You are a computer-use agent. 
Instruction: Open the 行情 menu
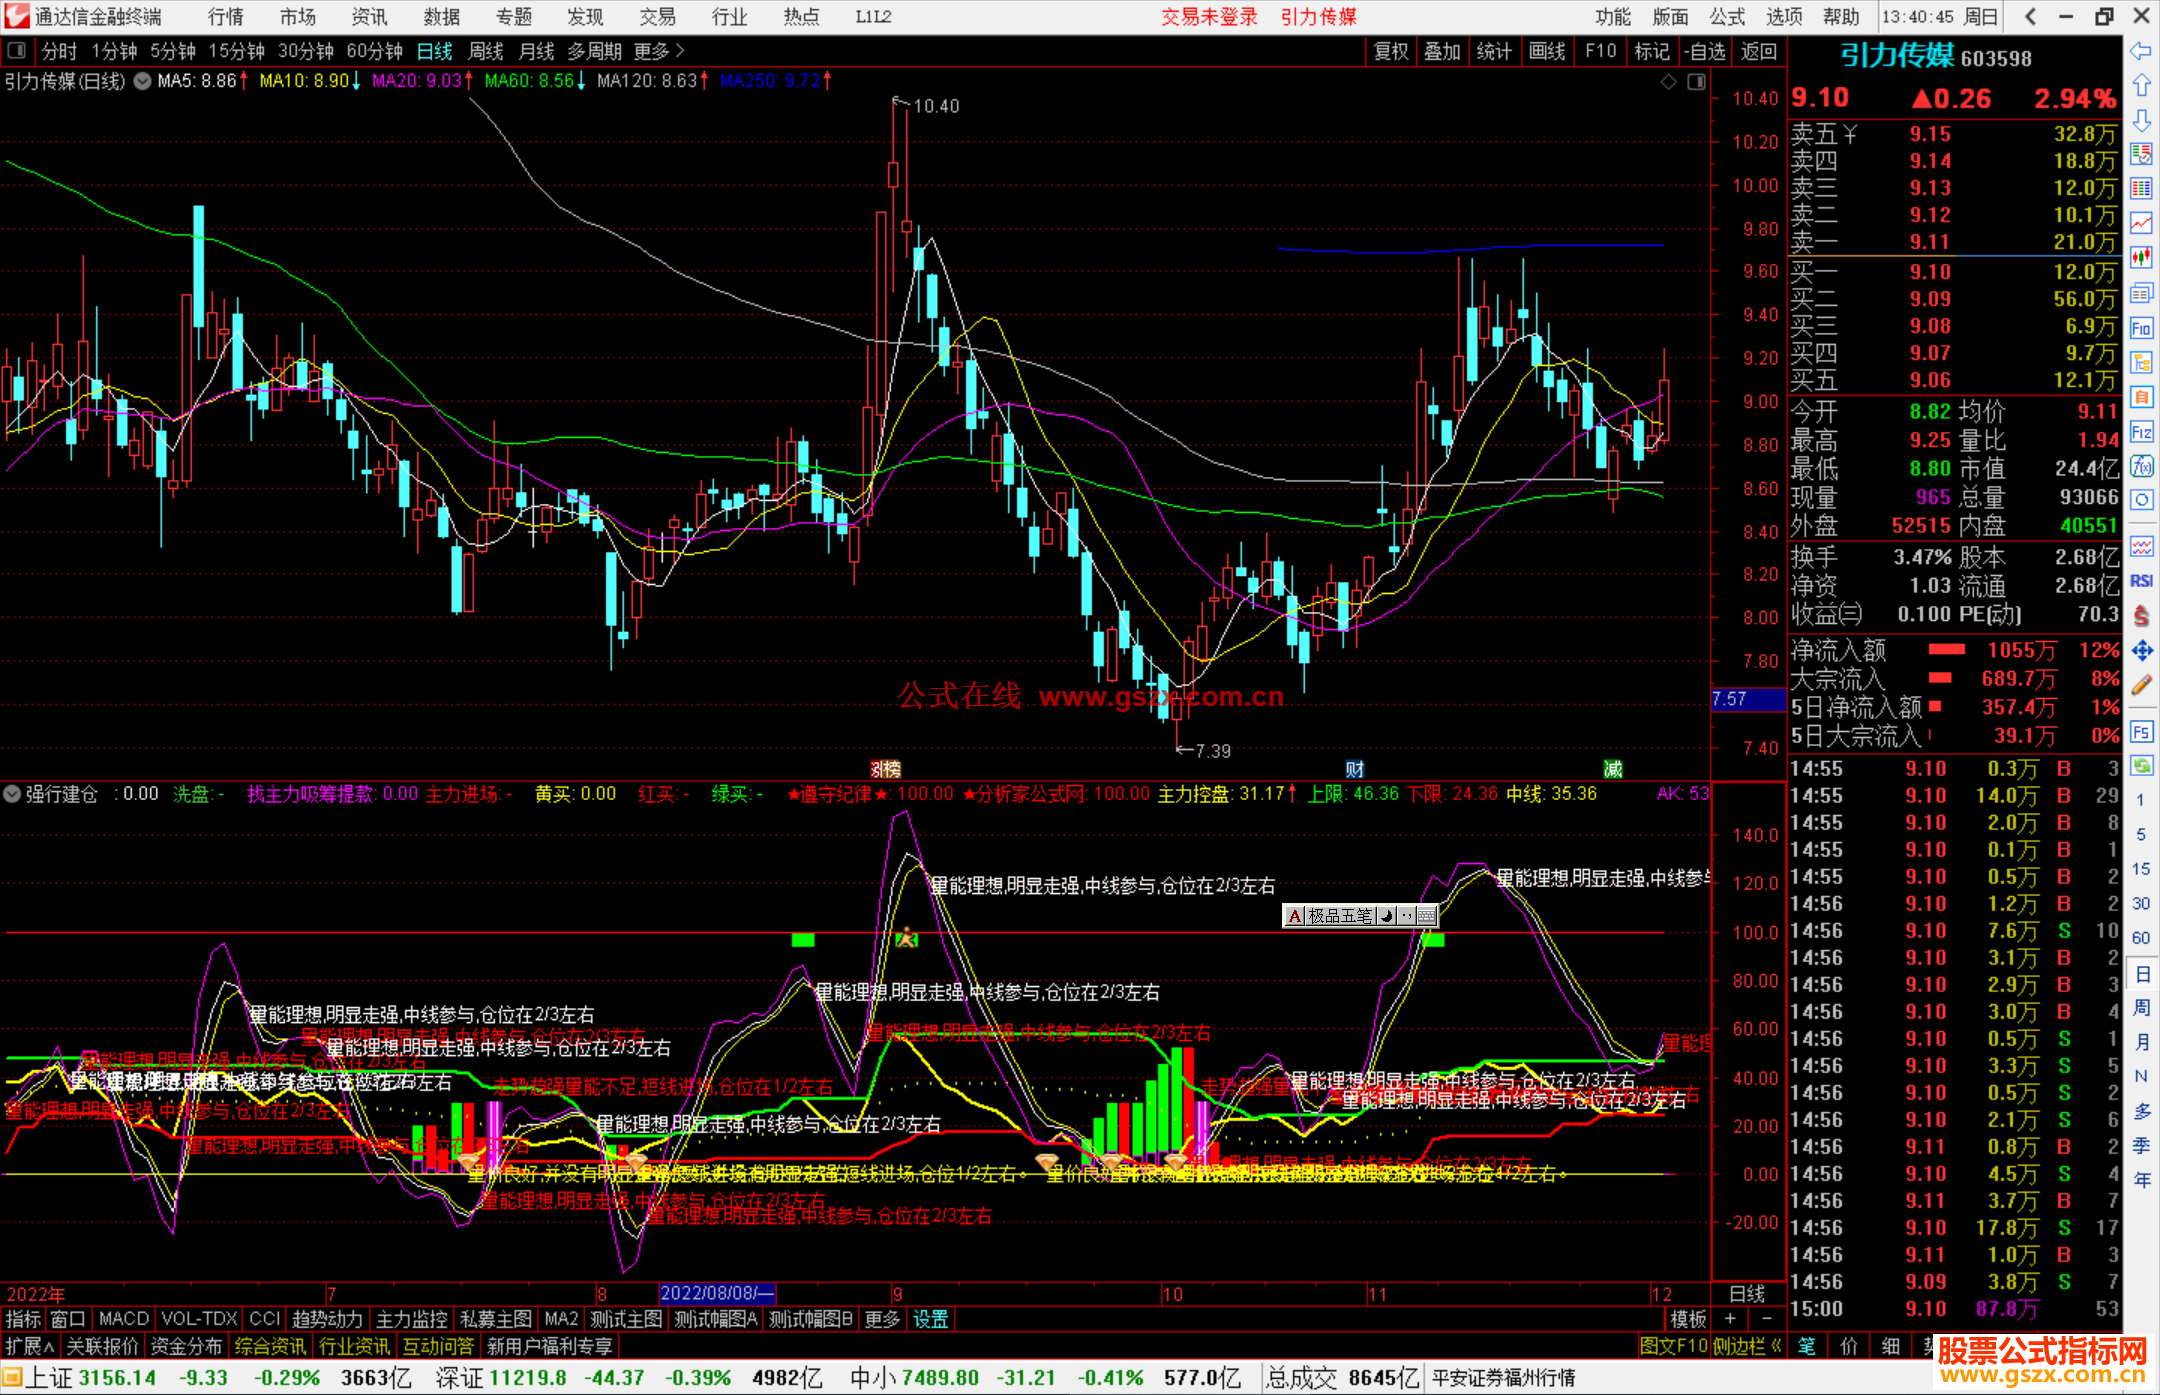(x=225, y=16)
